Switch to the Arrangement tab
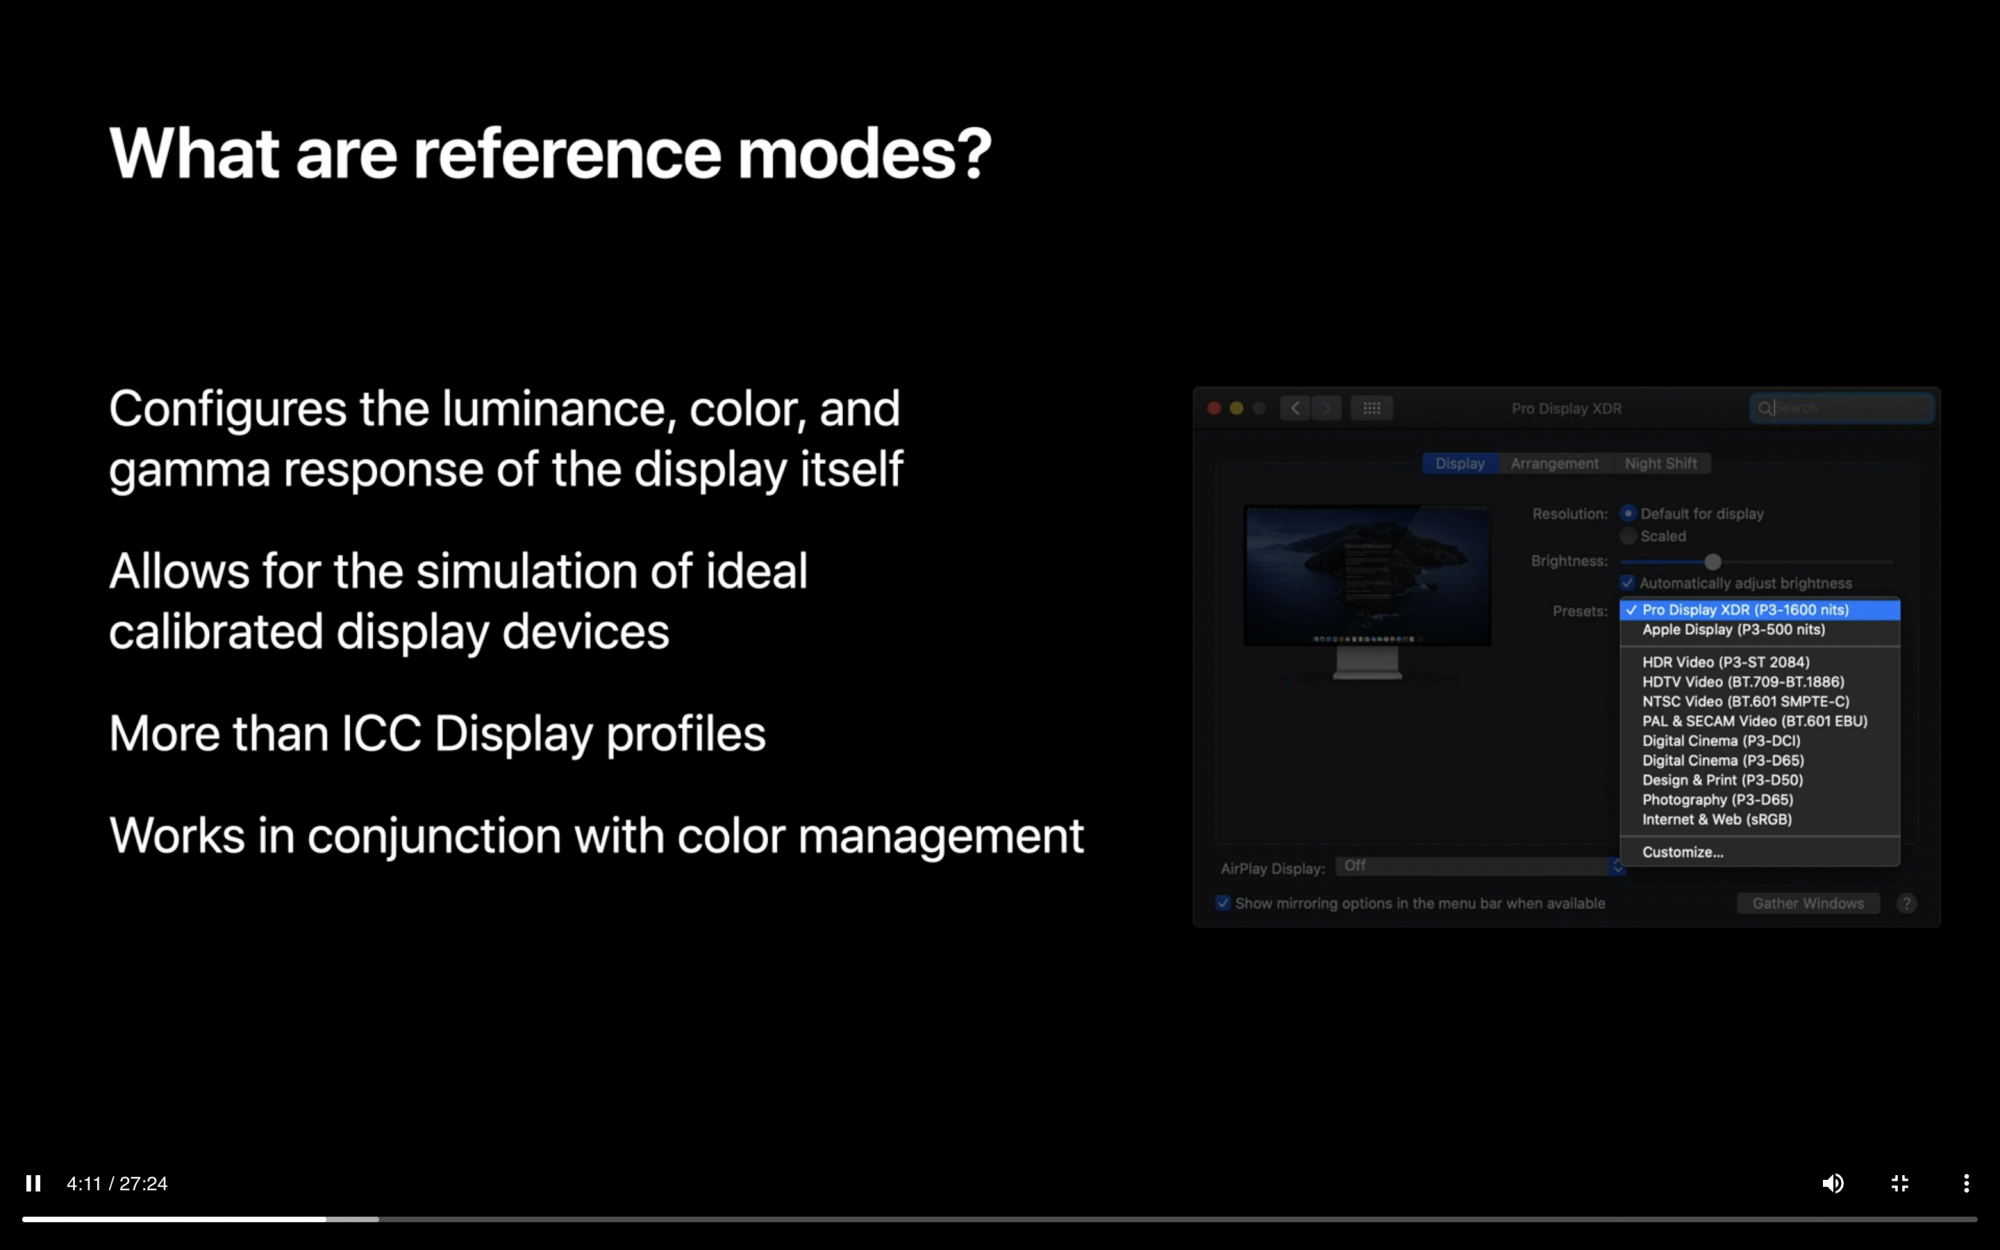The width and height of the screenshot is (2000, 1250). point(1554,463)
